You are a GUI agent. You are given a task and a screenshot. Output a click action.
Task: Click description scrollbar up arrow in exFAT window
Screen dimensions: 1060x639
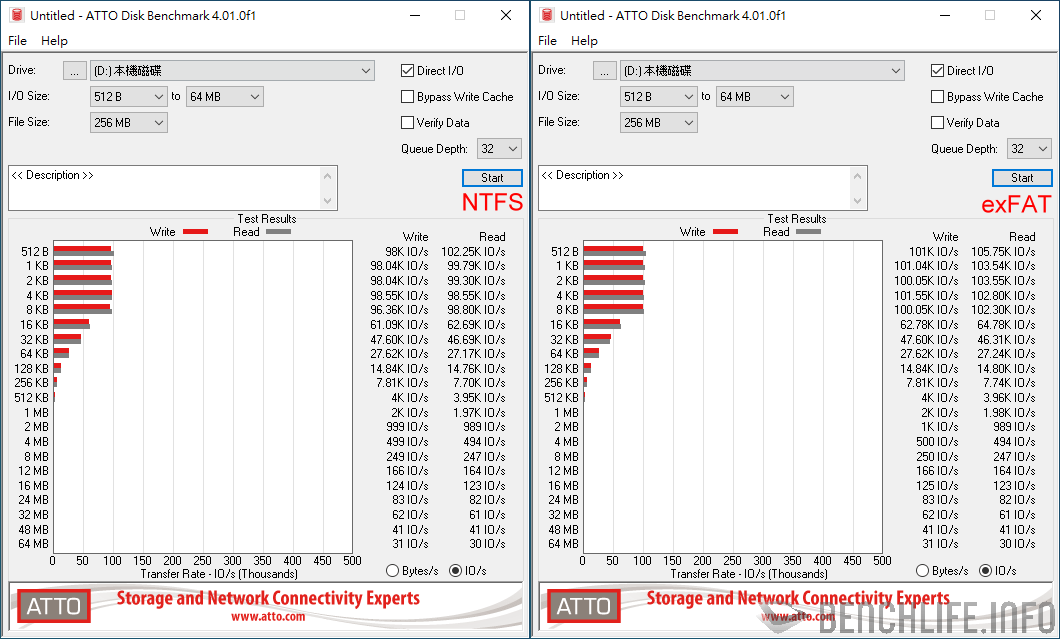858,176
